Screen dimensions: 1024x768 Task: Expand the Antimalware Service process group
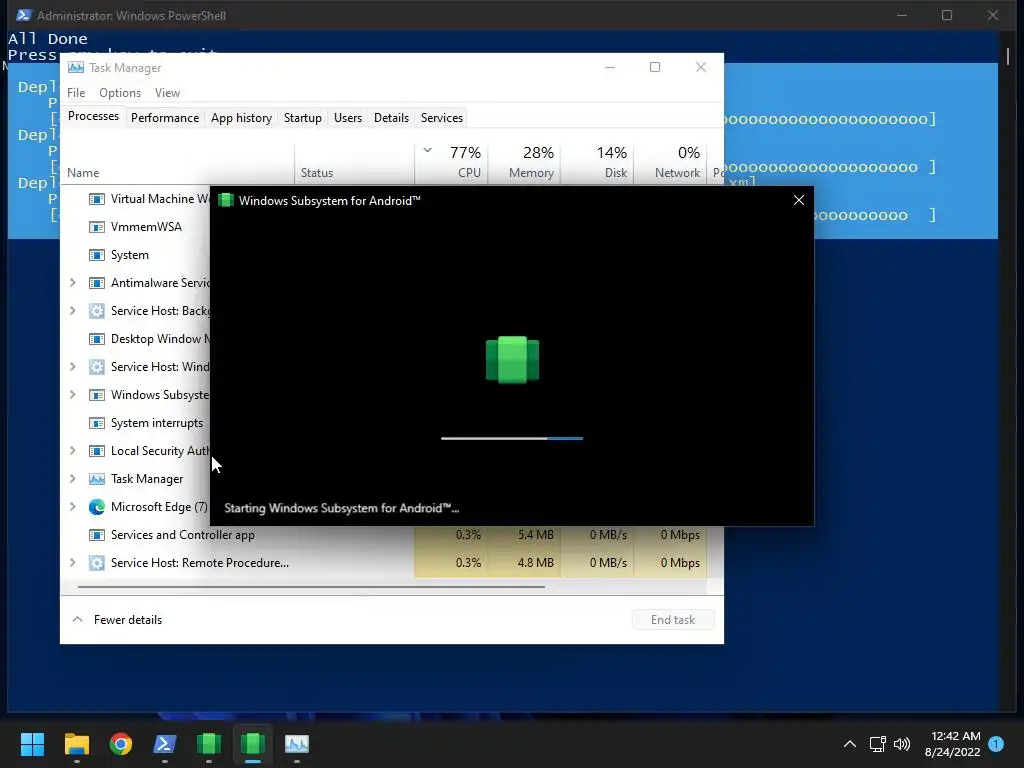point(72,283)
